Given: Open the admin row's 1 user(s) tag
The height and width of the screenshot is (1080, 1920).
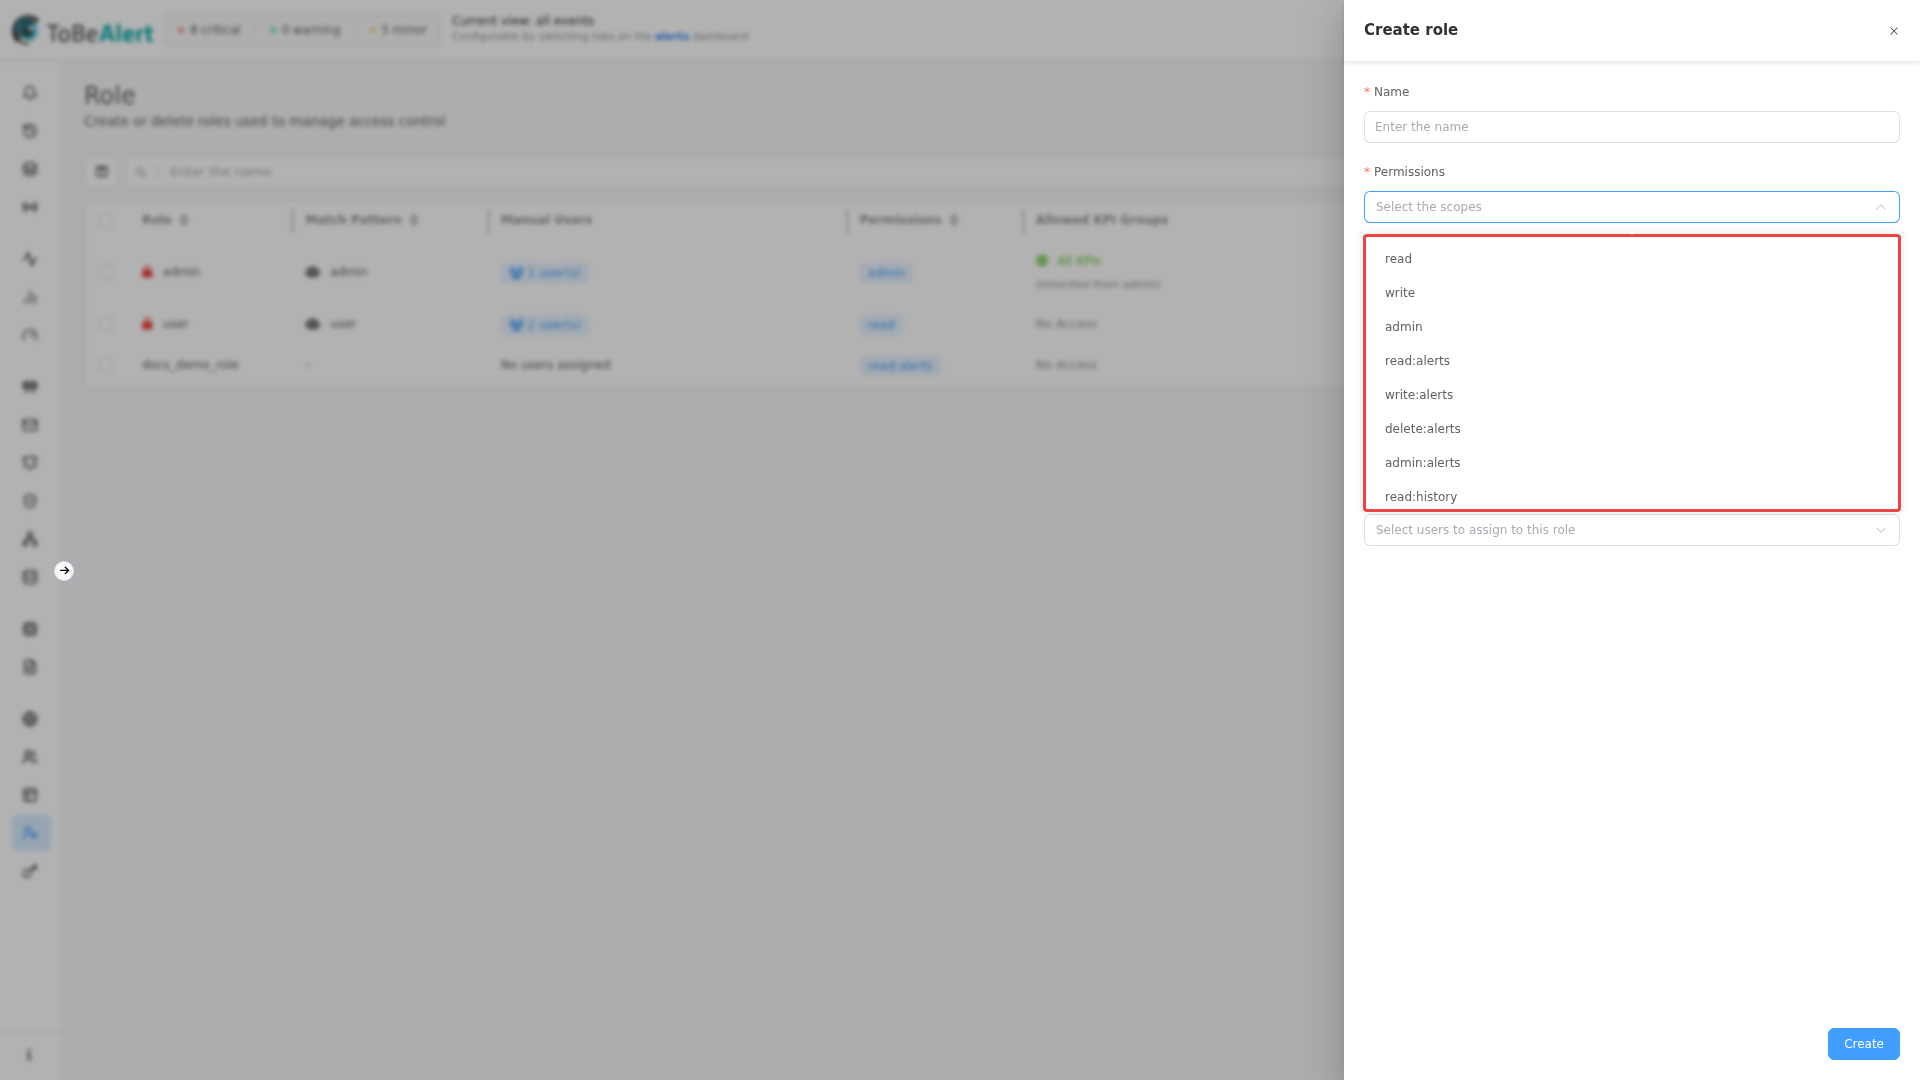Looking at the screenshot, I should point(545,273).
